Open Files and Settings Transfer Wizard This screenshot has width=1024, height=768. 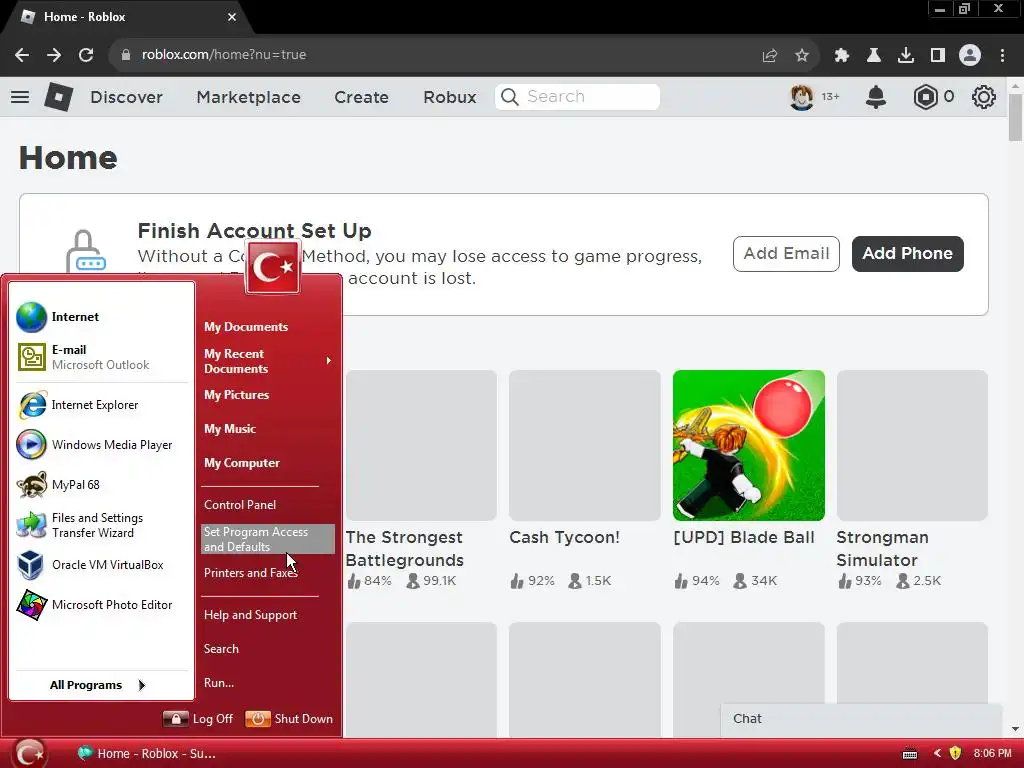click(x=101, y=525)
